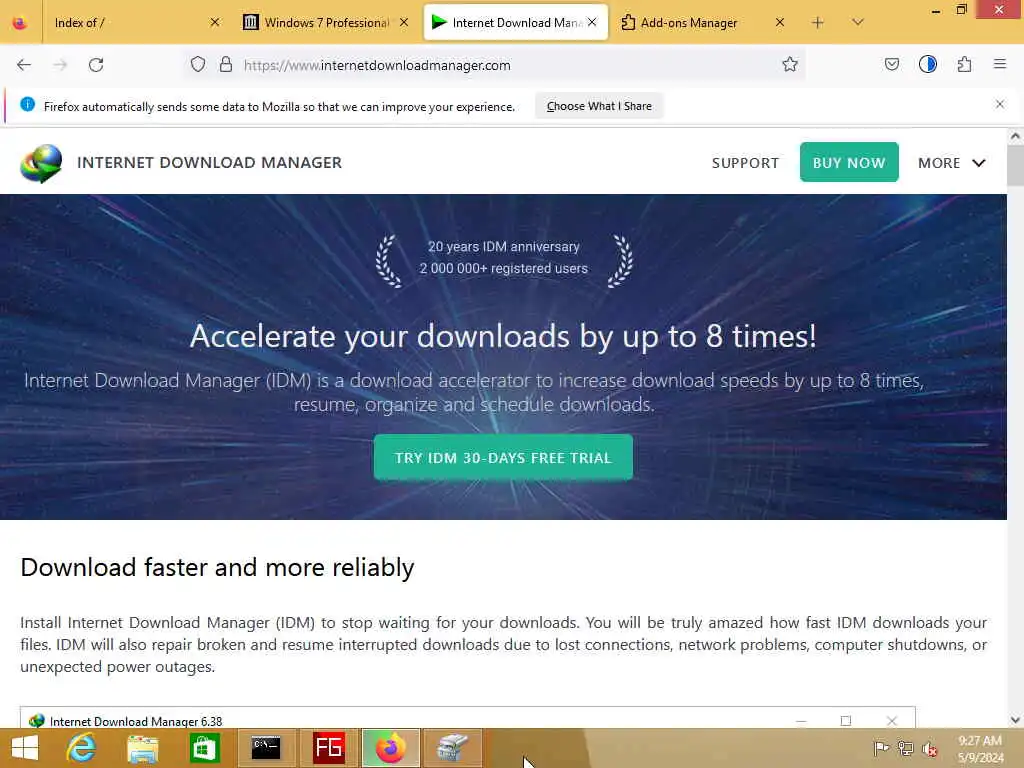Click the page scrollbar up arrow
This screenshot has height=768, width=1024.
(1015, 136)
